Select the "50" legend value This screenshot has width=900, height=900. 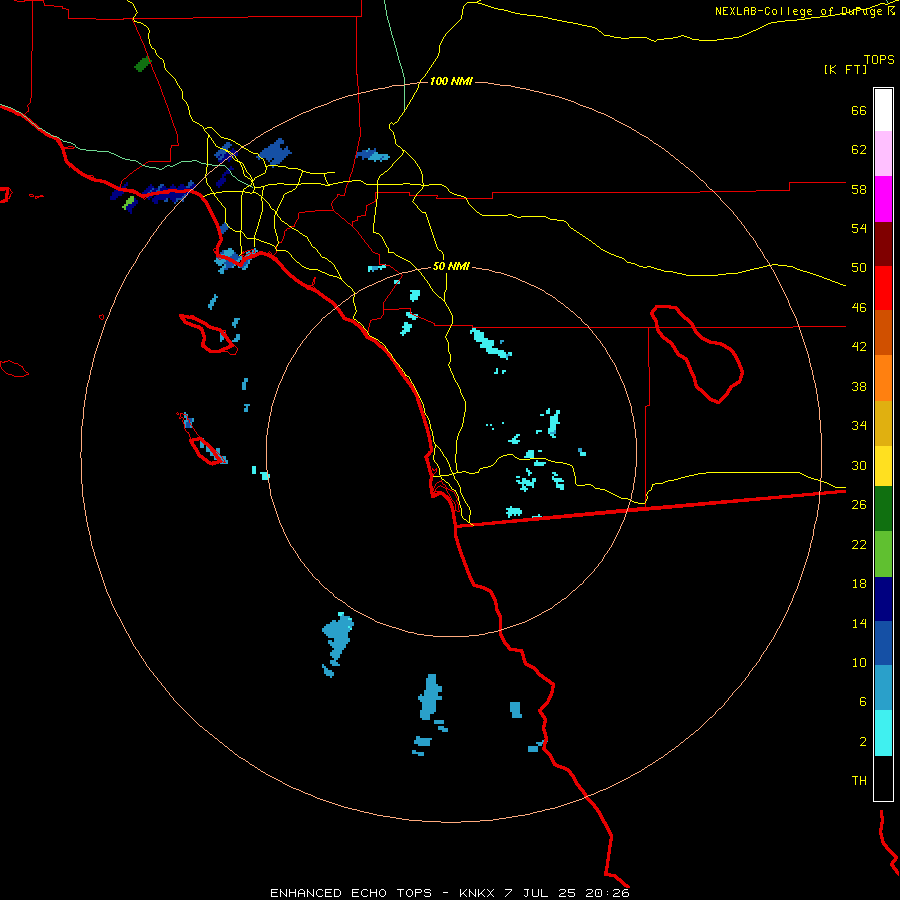(x=859, y=268)
